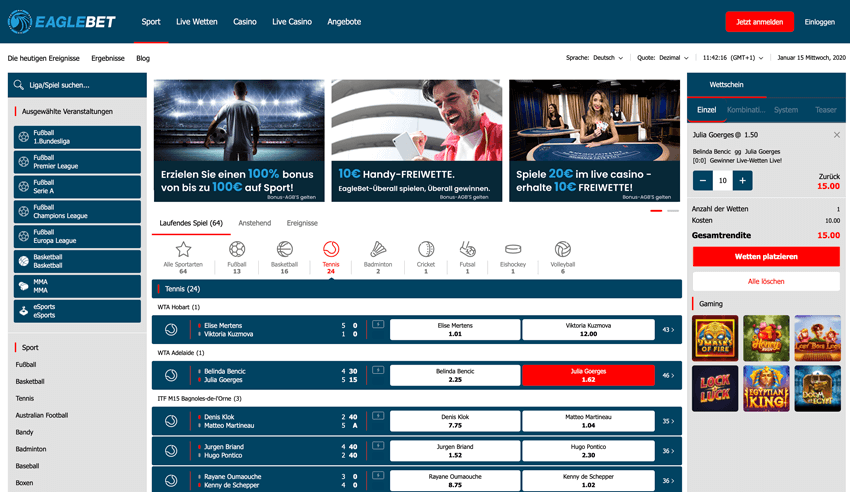Image resolution: width=850 pixels, height=492 pixels.
Task: Click Jetzt anmelden button
Action: 759,22
